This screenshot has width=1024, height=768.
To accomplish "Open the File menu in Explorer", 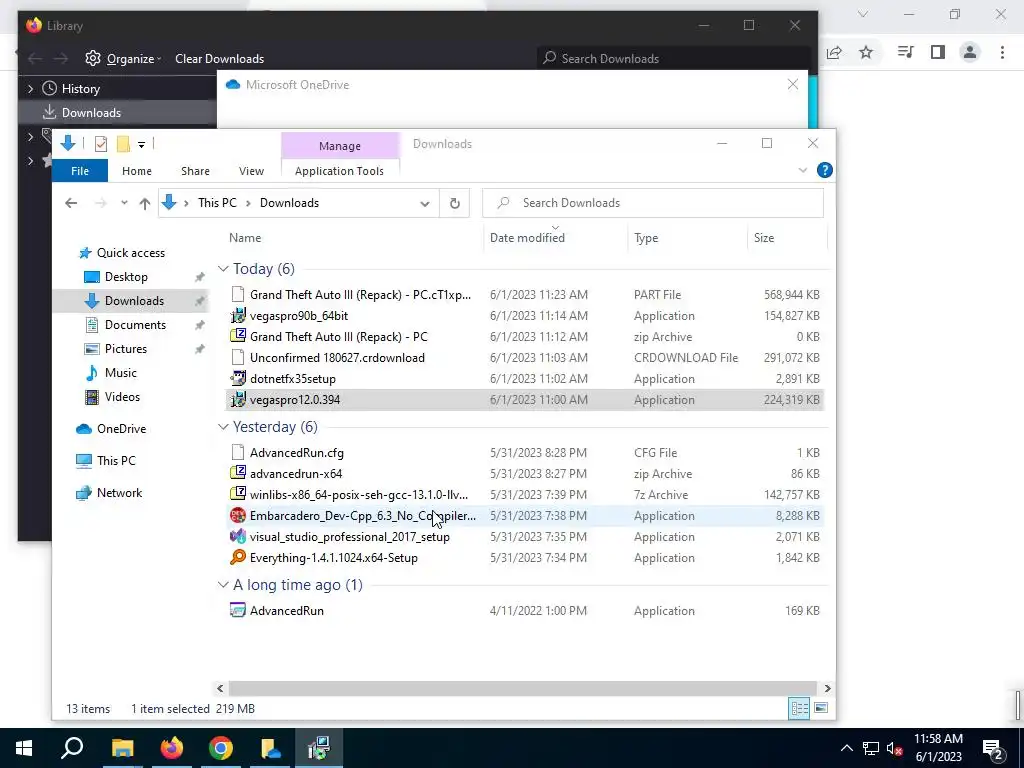I will (80, 171).
